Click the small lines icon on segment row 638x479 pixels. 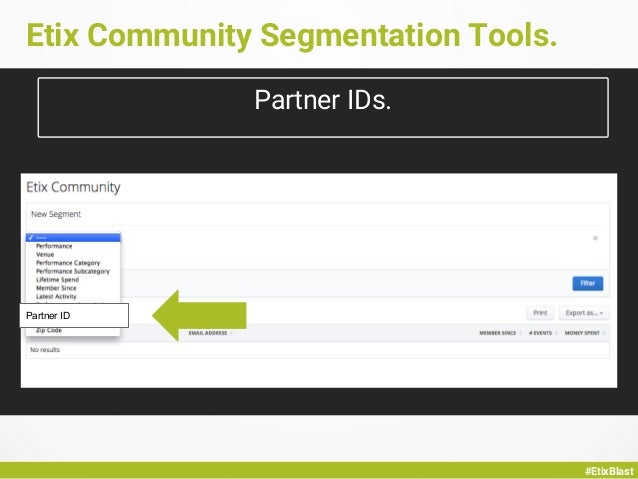595,238
